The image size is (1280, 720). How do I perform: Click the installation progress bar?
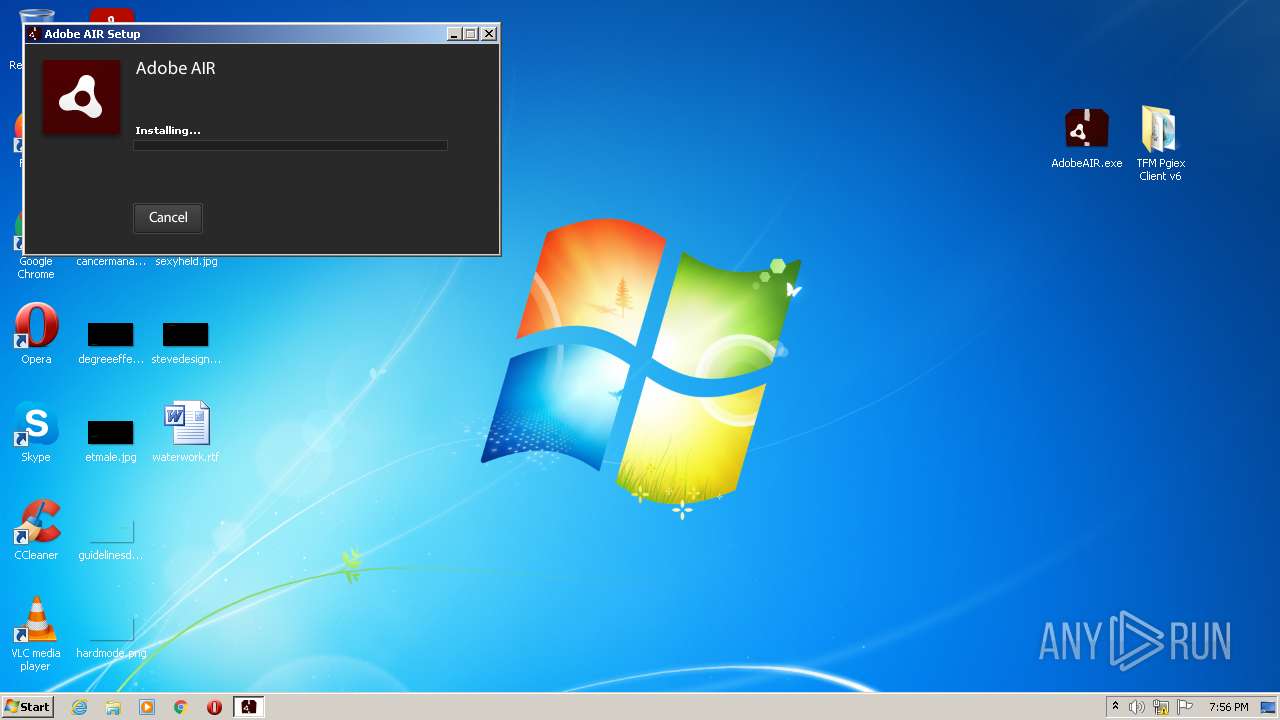(290, 146)
